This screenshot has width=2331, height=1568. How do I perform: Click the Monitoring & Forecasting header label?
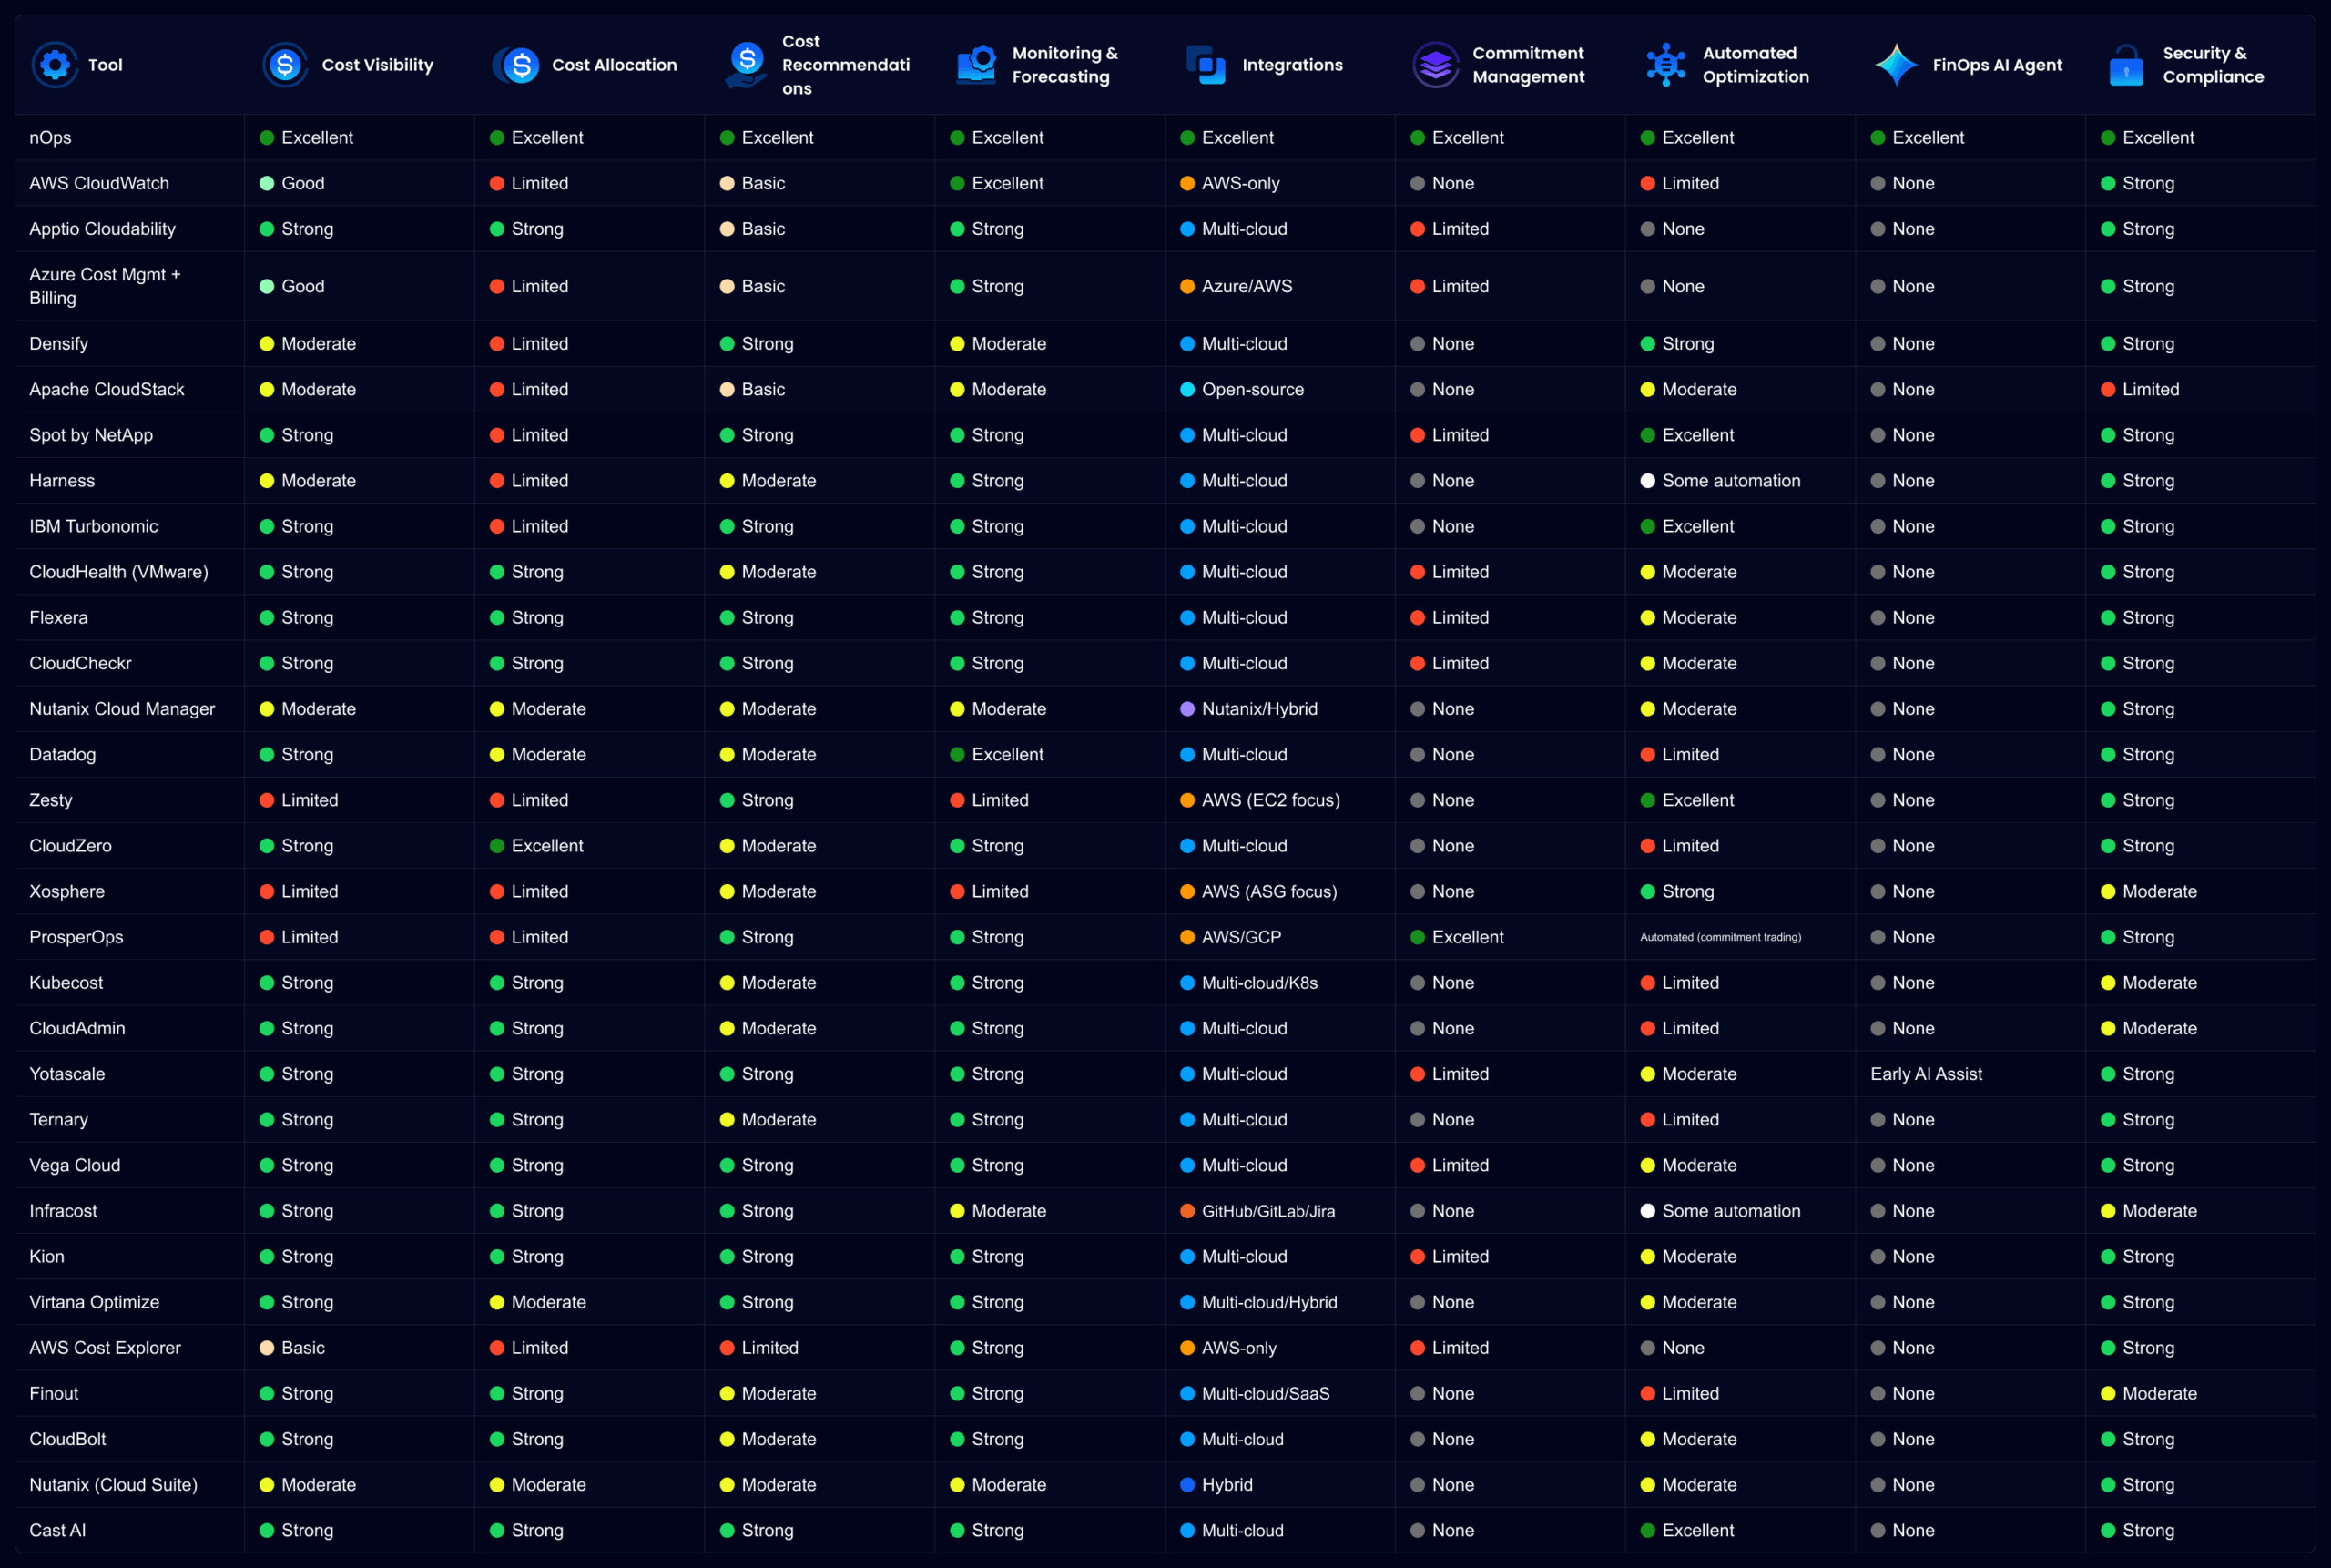(x=1065, y=65)
